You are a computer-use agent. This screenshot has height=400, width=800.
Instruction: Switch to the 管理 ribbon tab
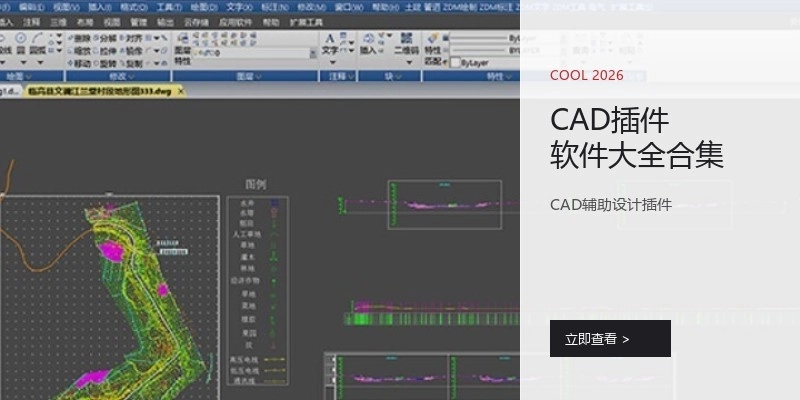click(x=138, y=22)
